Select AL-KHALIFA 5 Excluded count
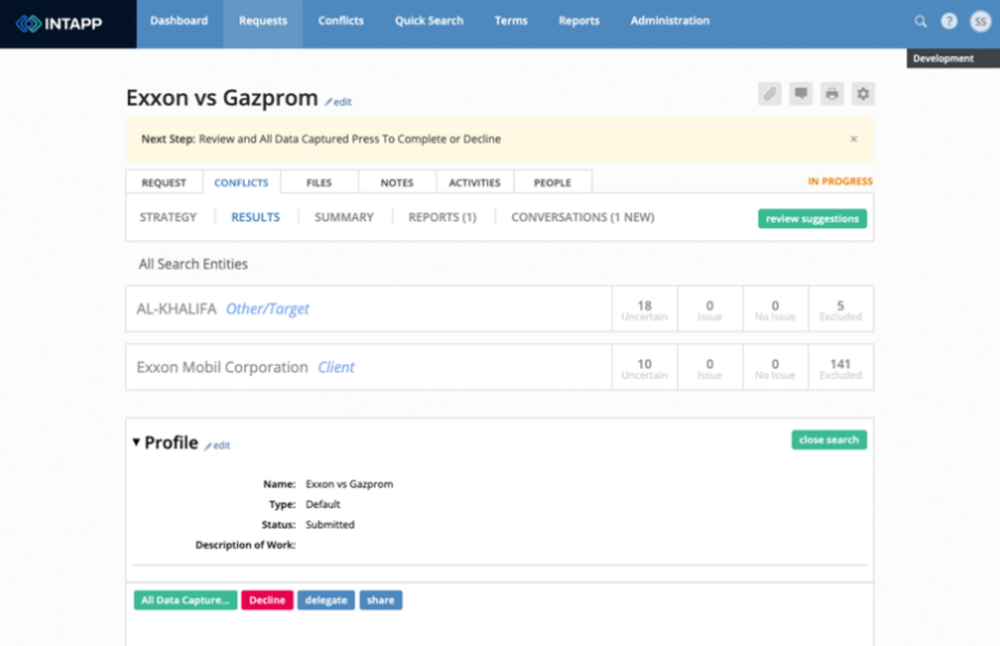The image size is (1000, 646). tap(841, 309)
